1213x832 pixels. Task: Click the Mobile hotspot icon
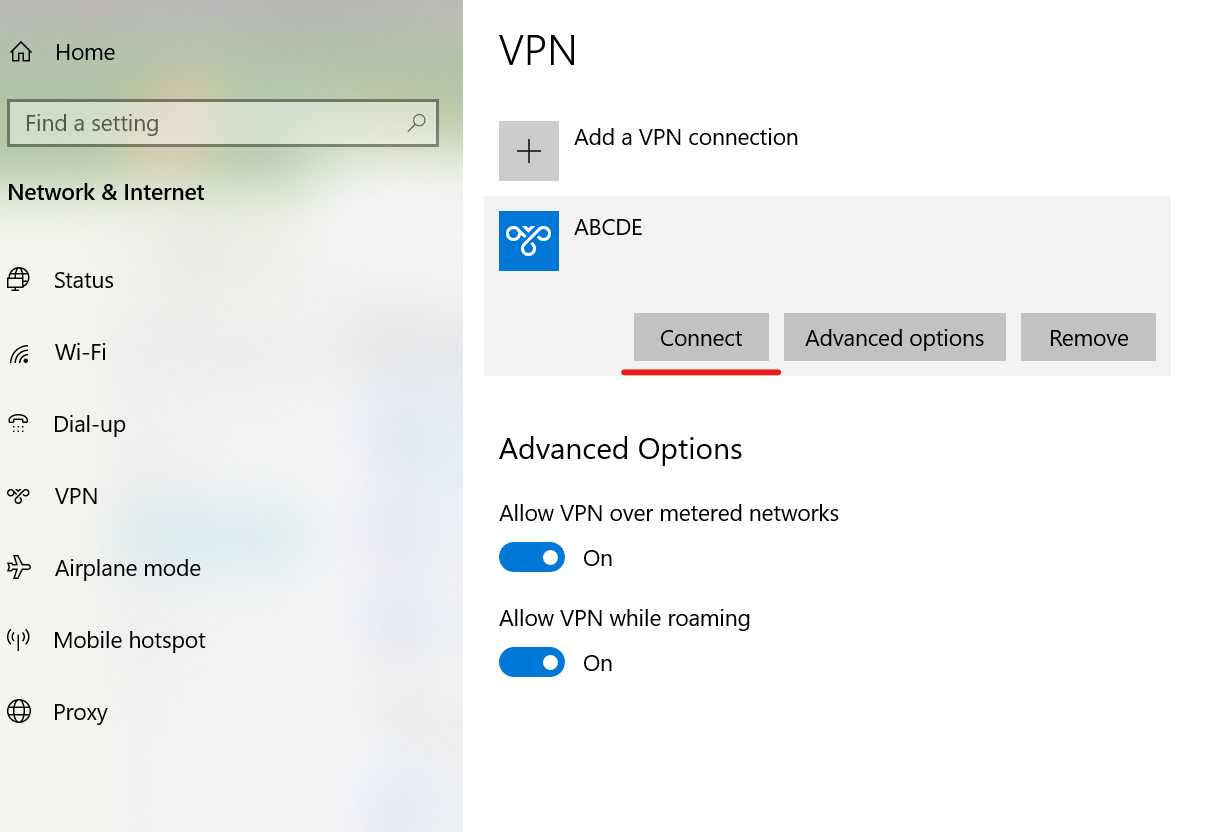click(18, 640)
